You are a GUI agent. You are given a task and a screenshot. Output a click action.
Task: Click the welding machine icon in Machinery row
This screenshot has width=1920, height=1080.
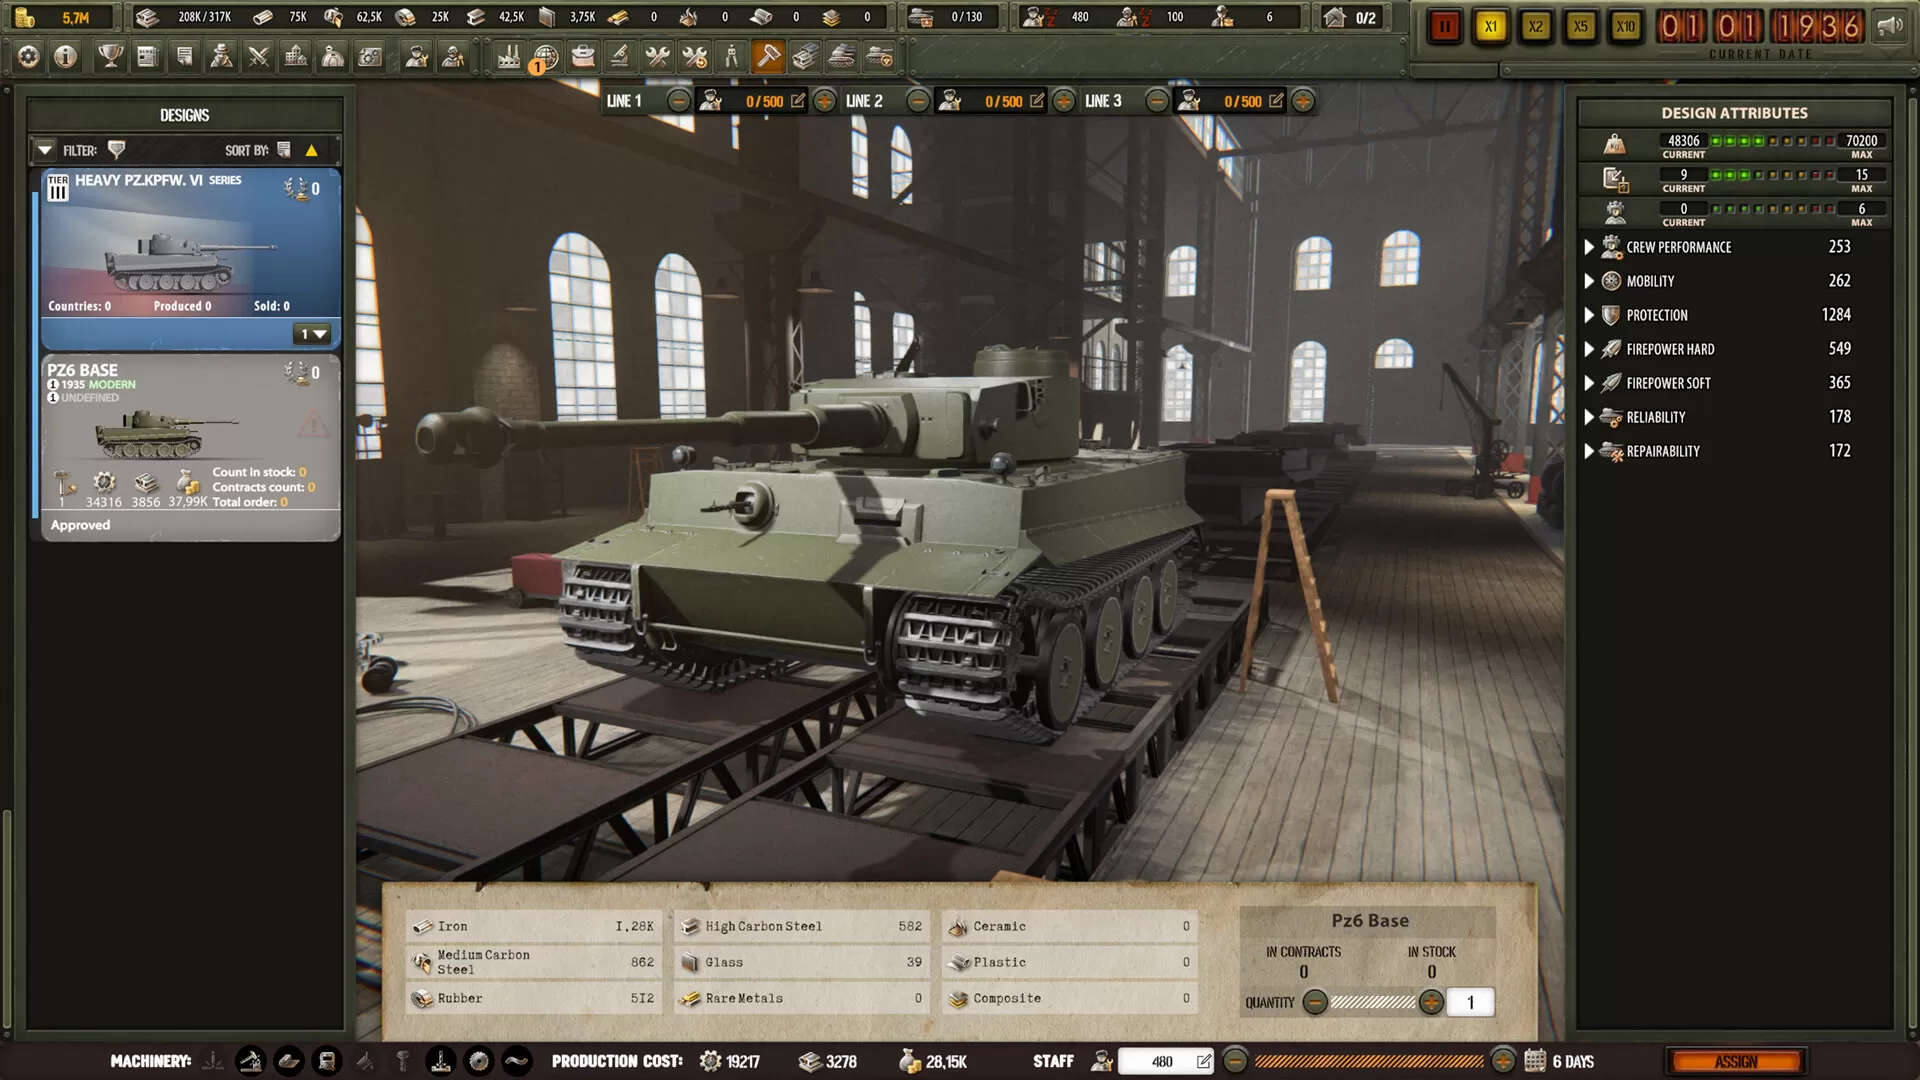pos(328,1062)
